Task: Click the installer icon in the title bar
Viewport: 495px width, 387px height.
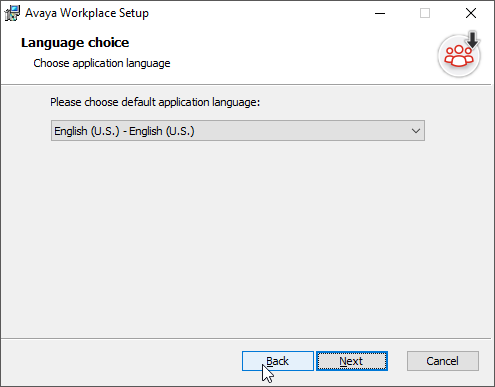Action: click(x=12, y=13)
